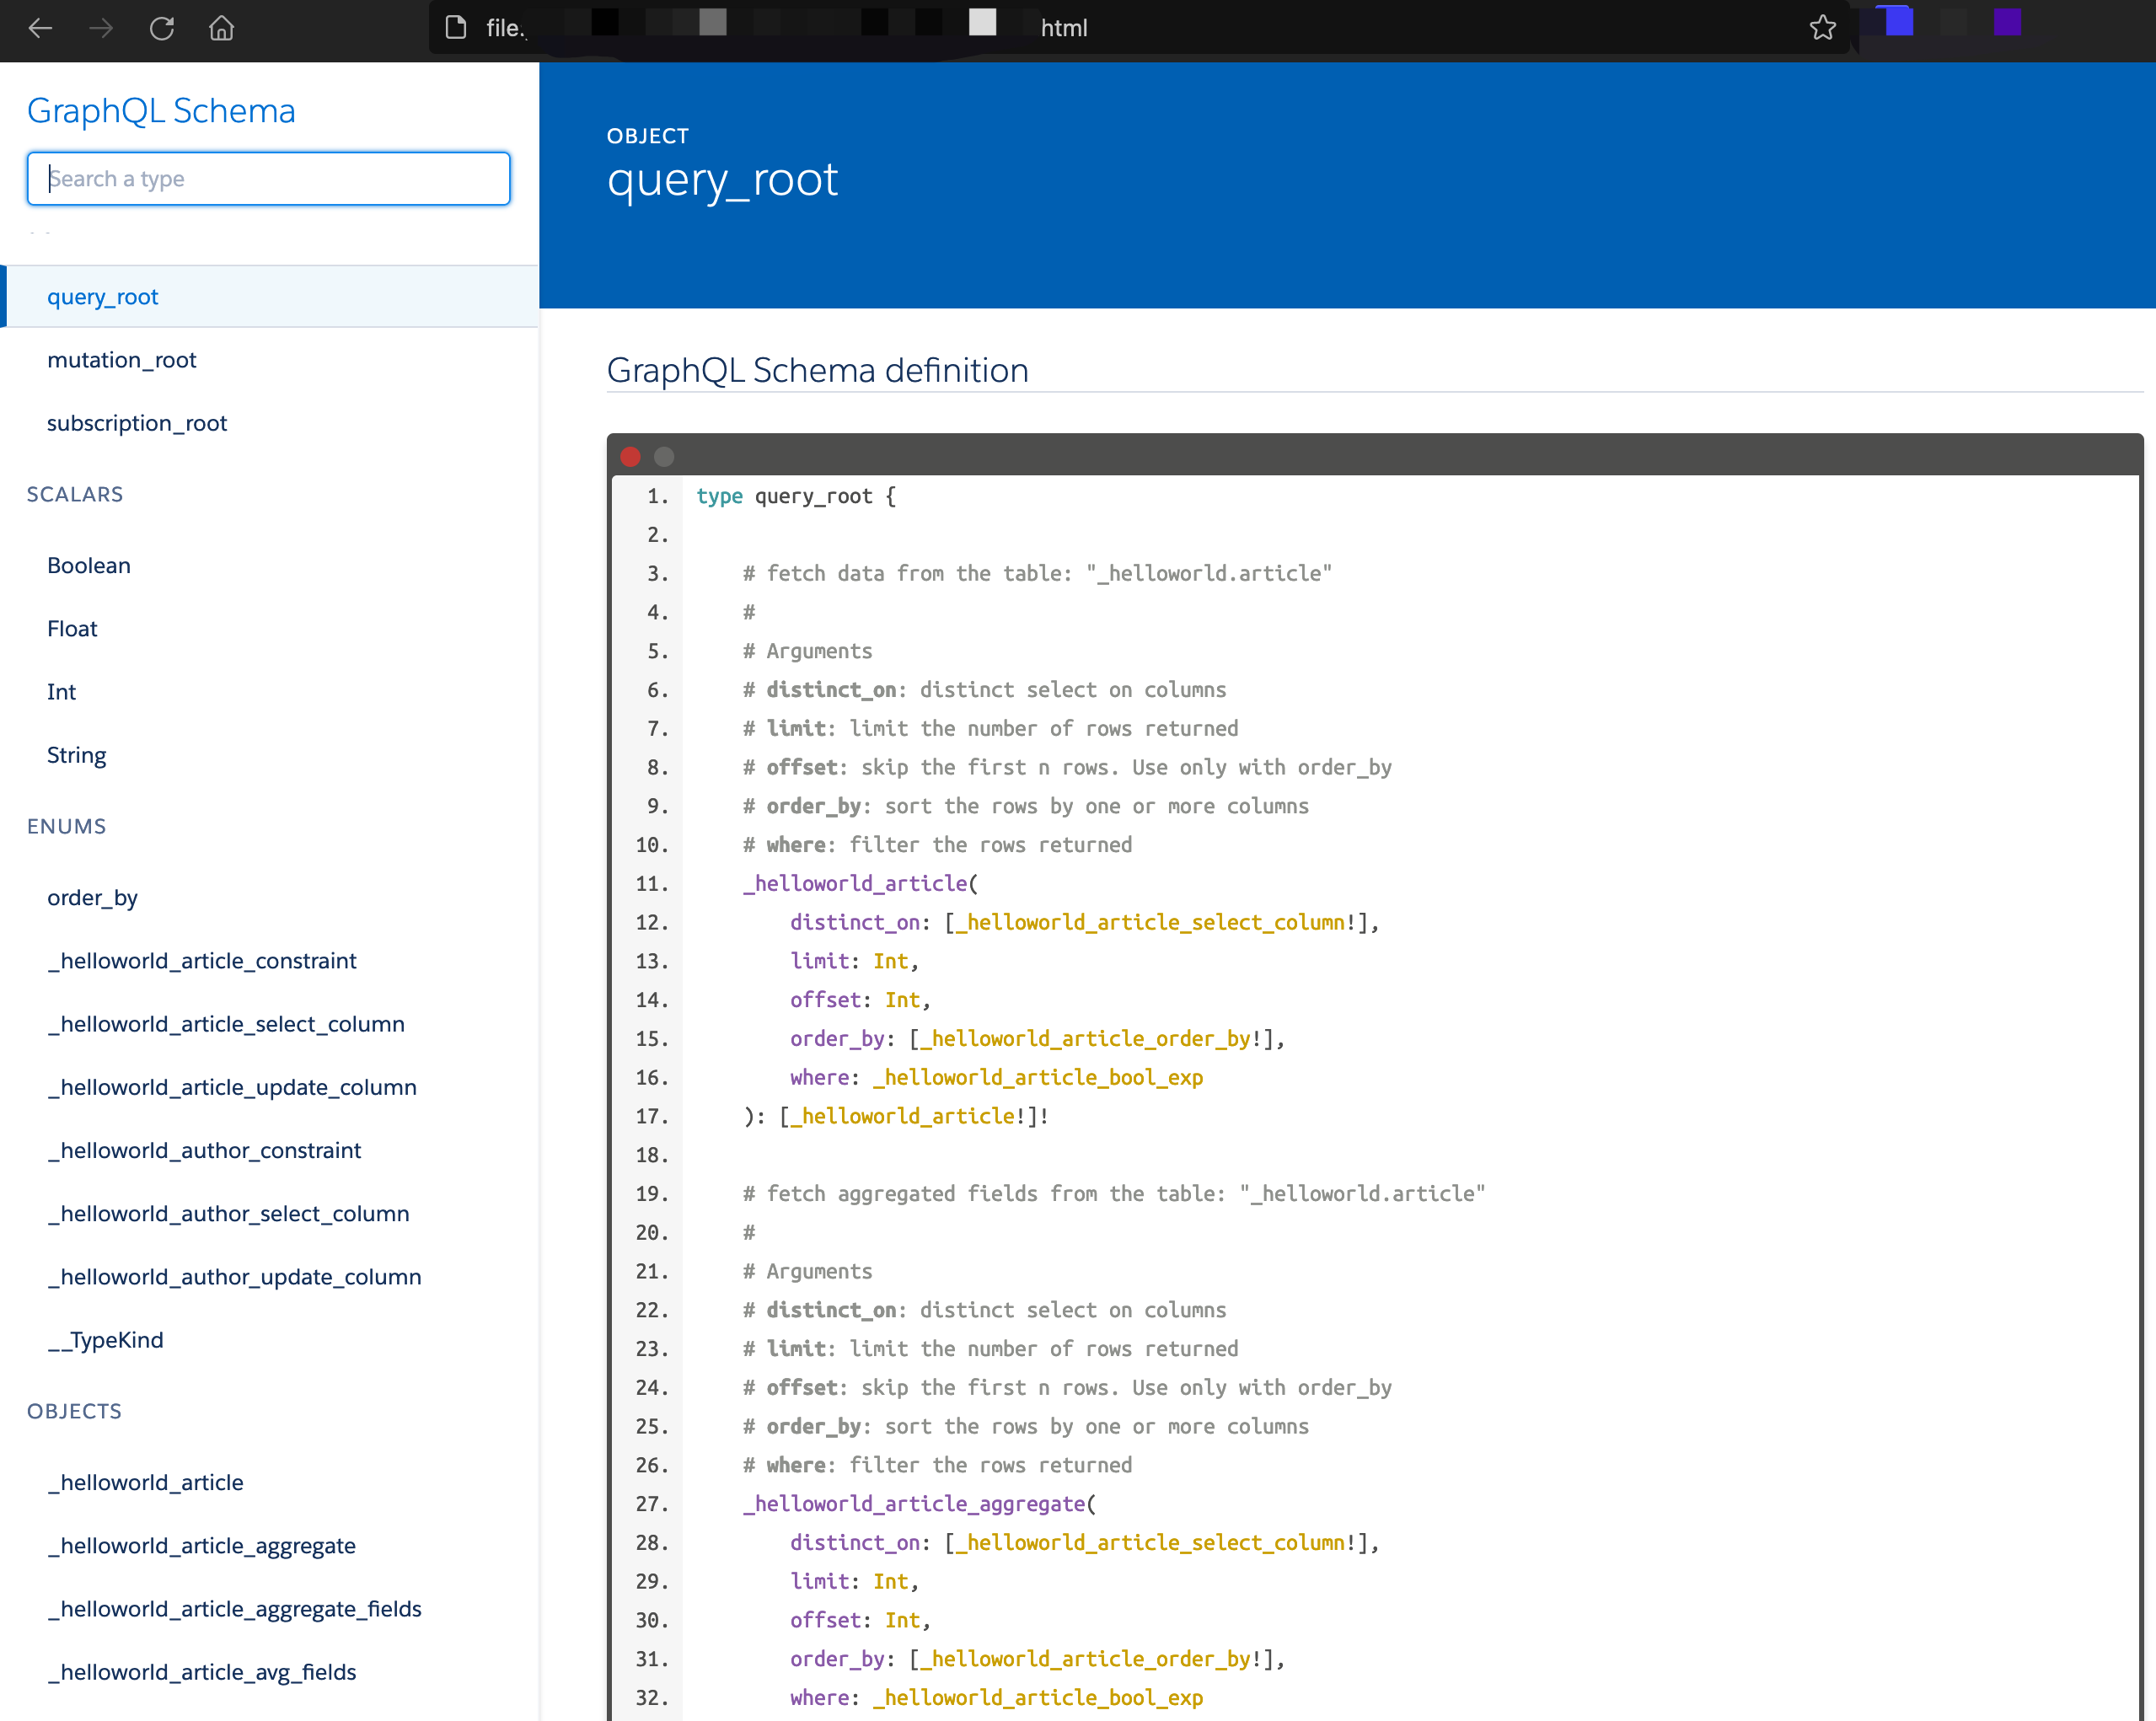Select the Boolean scalar
This screenshot has width=2156, height=1721.
coord(89,566)
